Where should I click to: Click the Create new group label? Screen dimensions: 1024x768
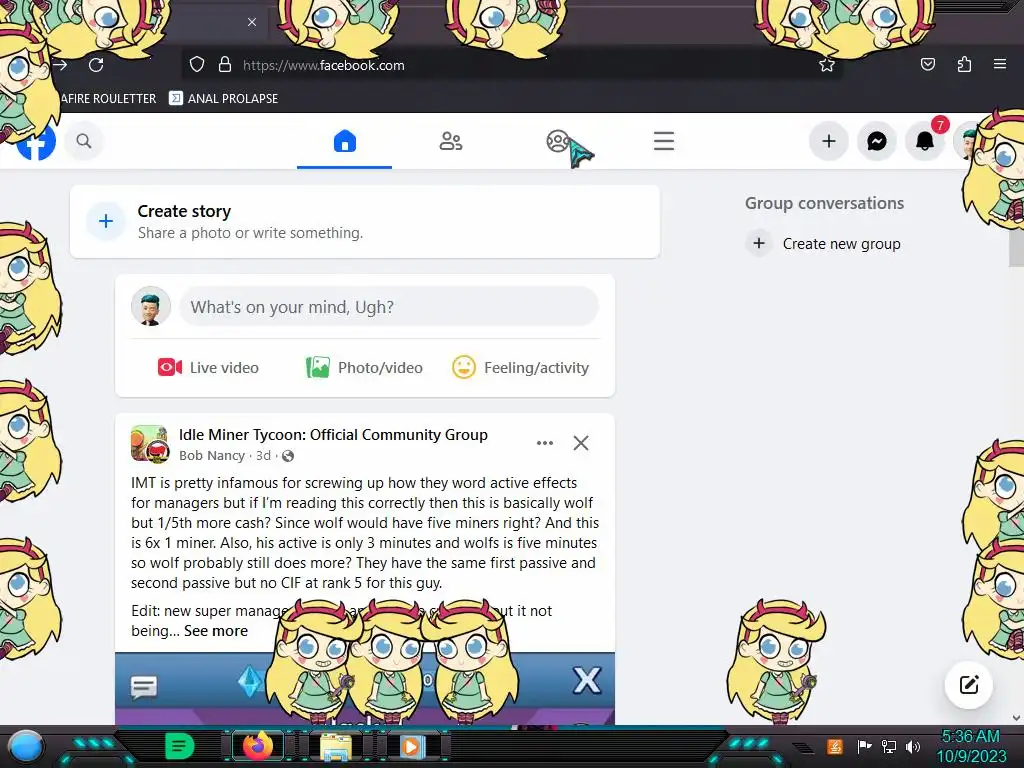pyautogui.click(x=841, y=244)
